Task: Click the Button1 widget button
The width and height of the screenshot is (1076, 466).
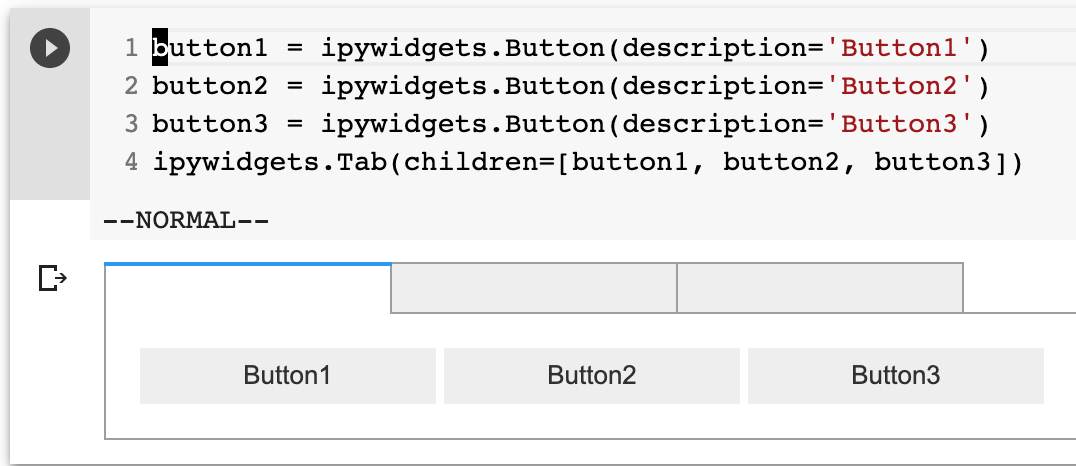Action: point(288,375)
